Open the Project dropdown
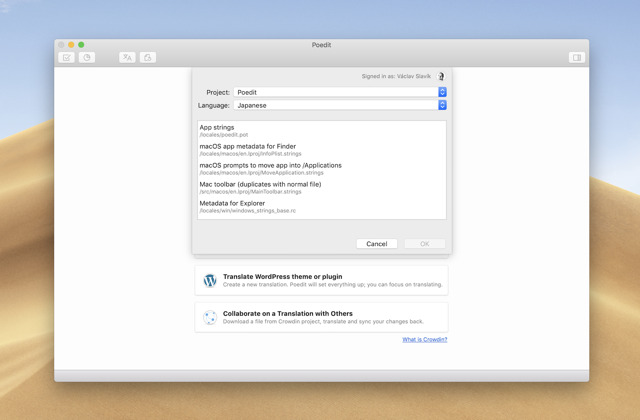This screenshot has width=640, height=420. [340, 92]
